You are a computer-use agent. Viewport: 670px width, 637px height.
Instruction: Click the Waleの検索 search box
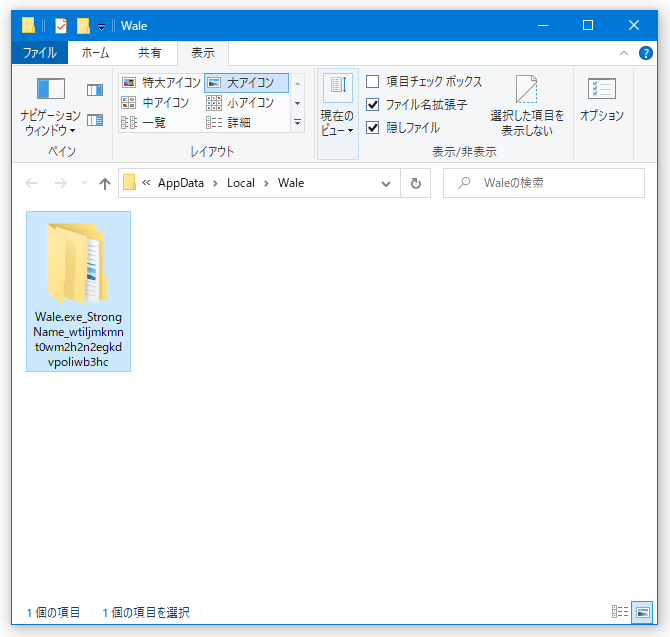coord(544,183)
